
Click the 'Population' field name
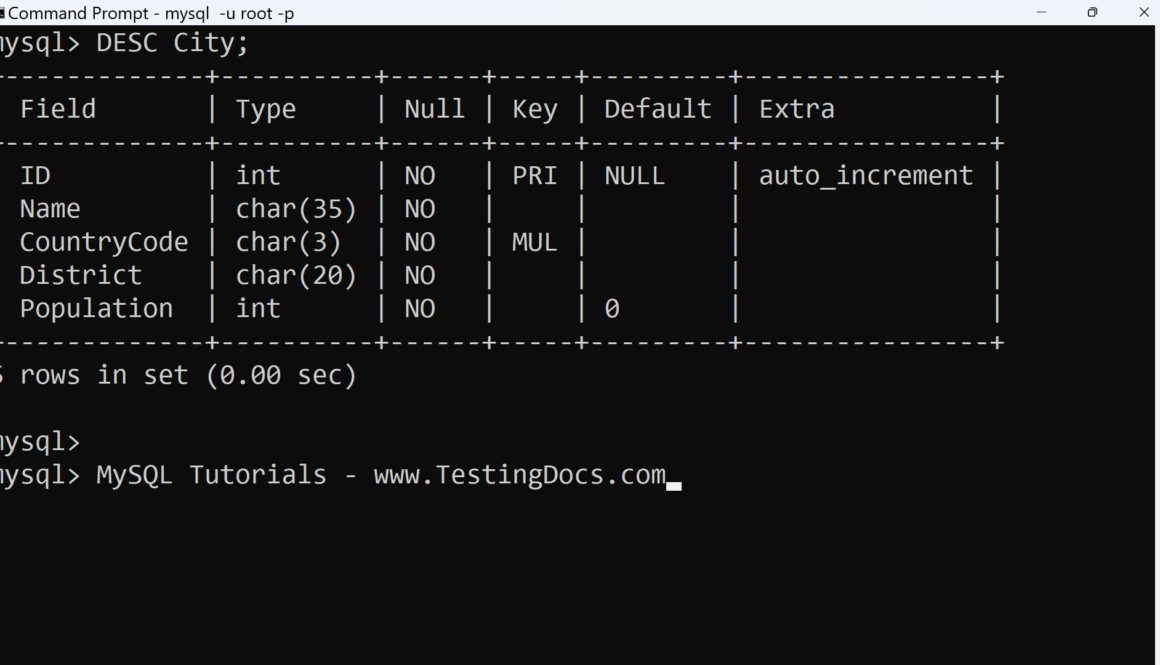pos(96,308)
